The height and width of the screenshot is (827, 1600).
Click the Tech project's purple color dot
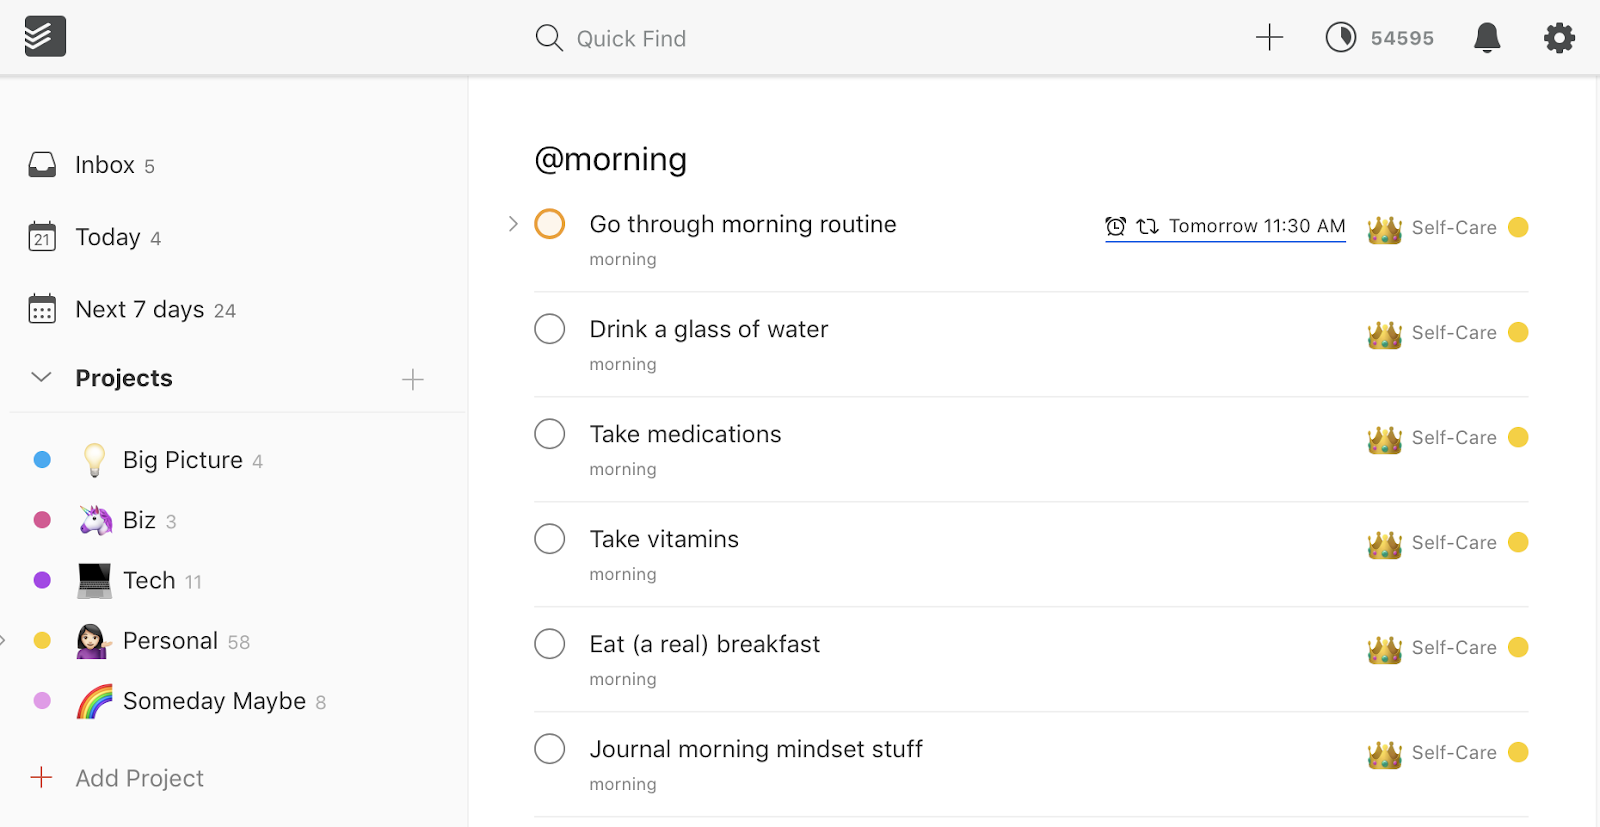(41, 580)
